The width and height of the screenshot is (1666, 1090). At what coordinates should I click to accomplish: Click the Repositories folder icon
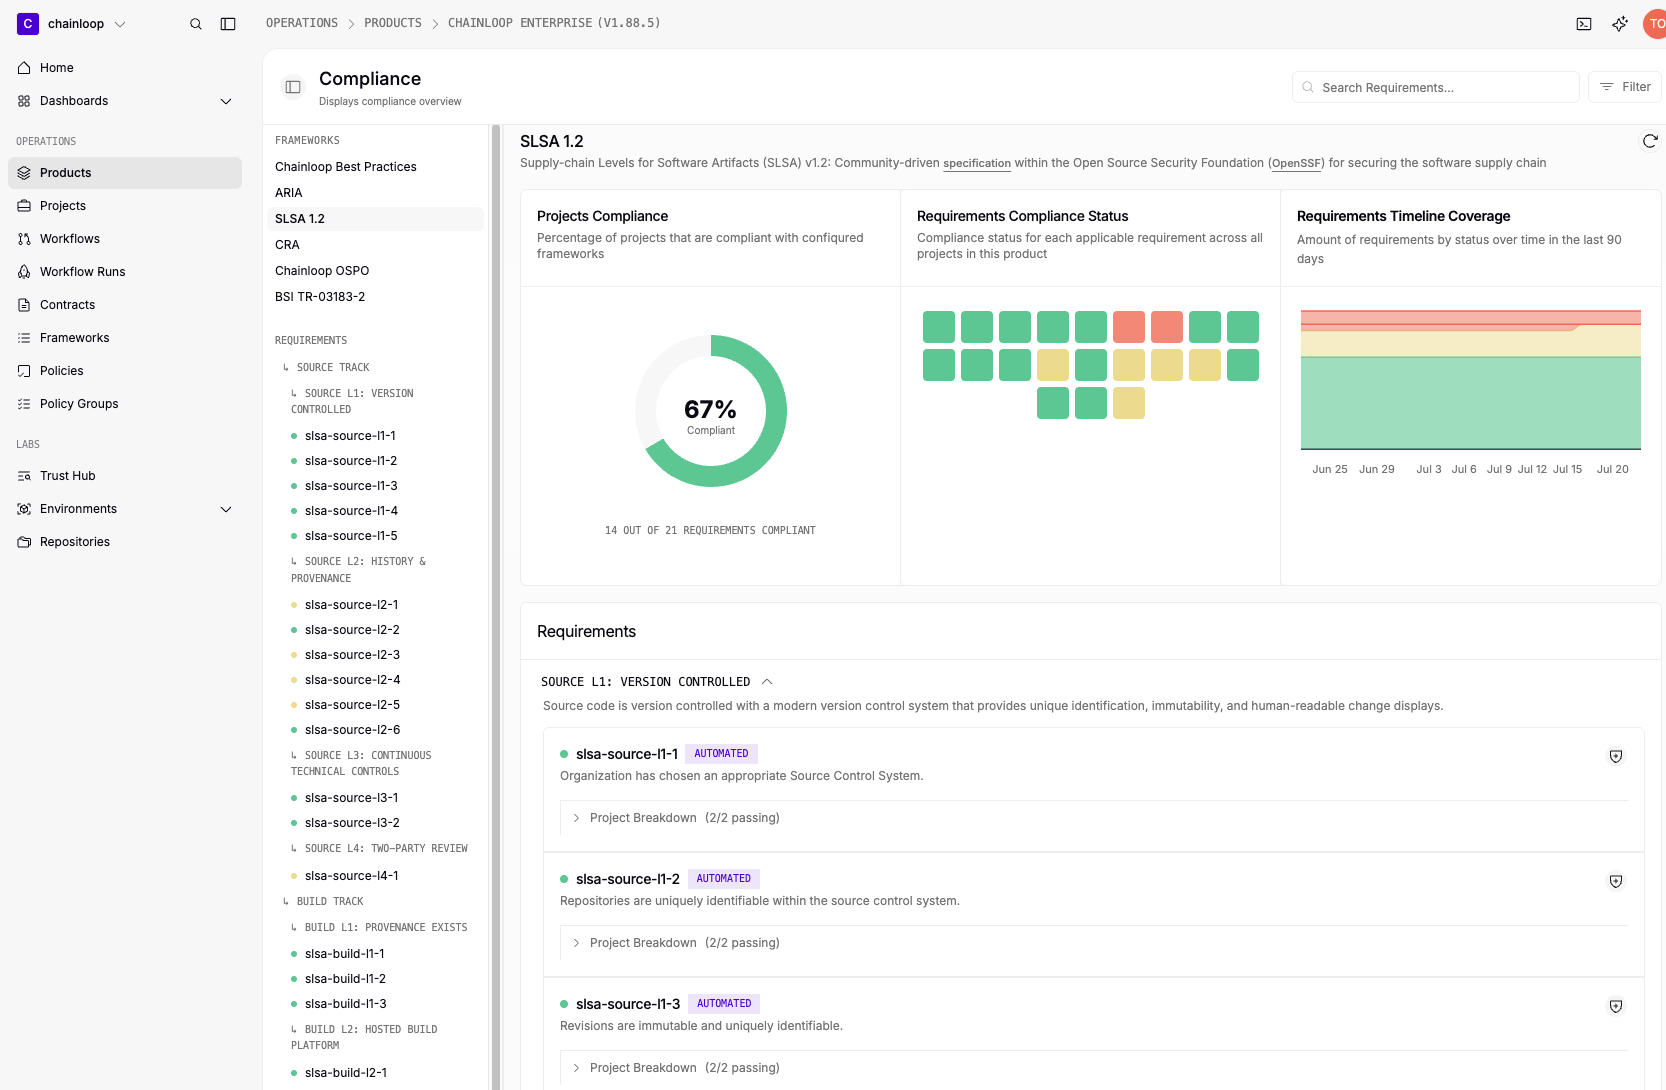click(24, 542)
